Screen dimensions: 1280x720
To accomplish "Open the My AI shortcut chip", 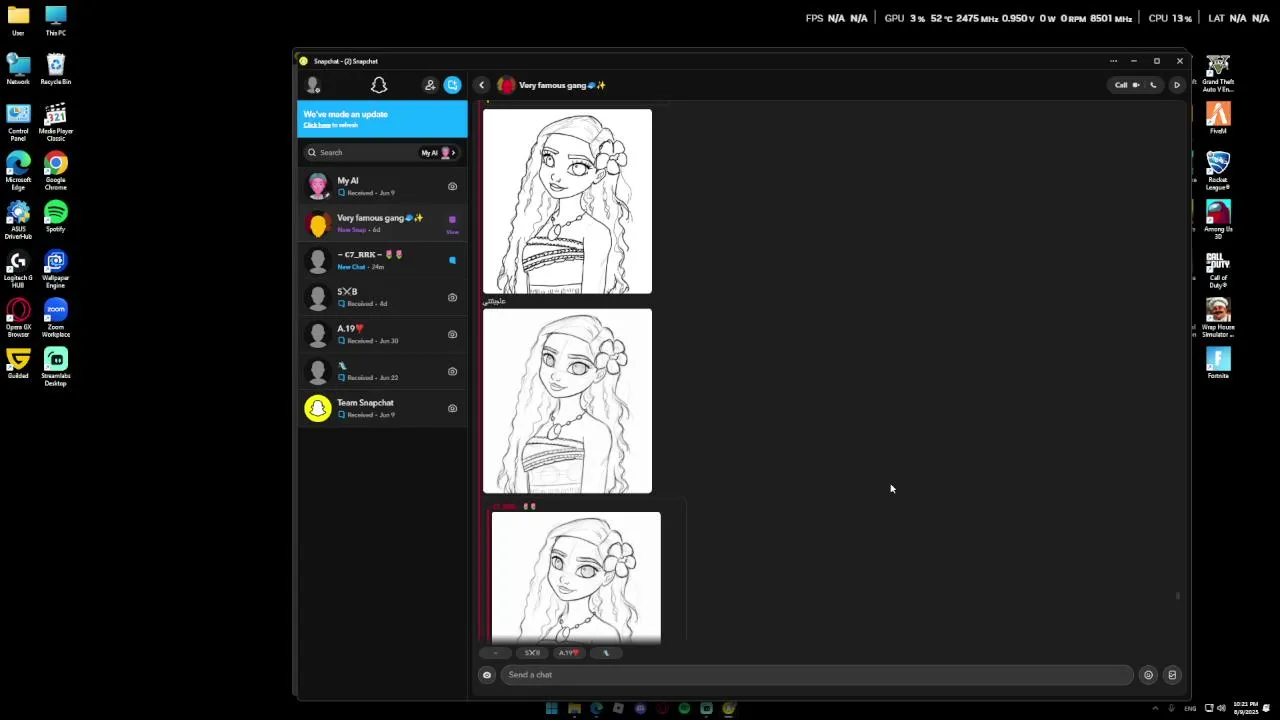I will coord(438,152).
